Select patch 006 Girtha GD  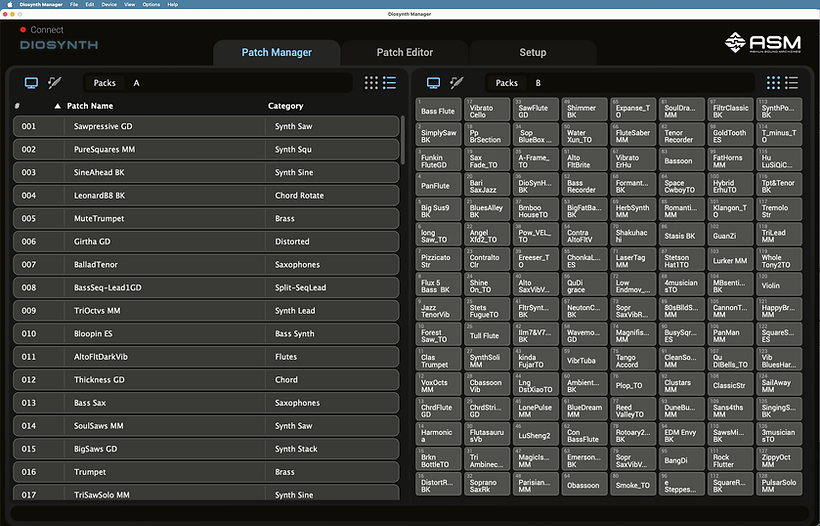[206, 242]
